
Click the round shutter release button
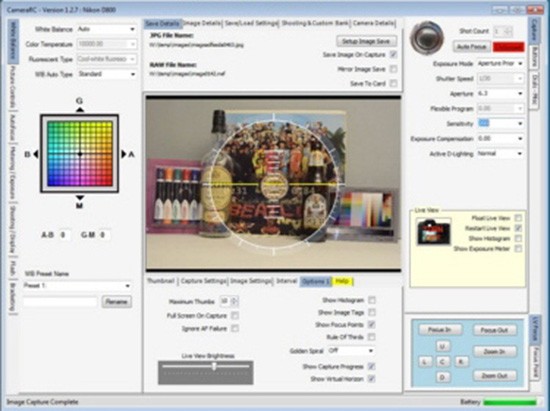coord(426,38)
